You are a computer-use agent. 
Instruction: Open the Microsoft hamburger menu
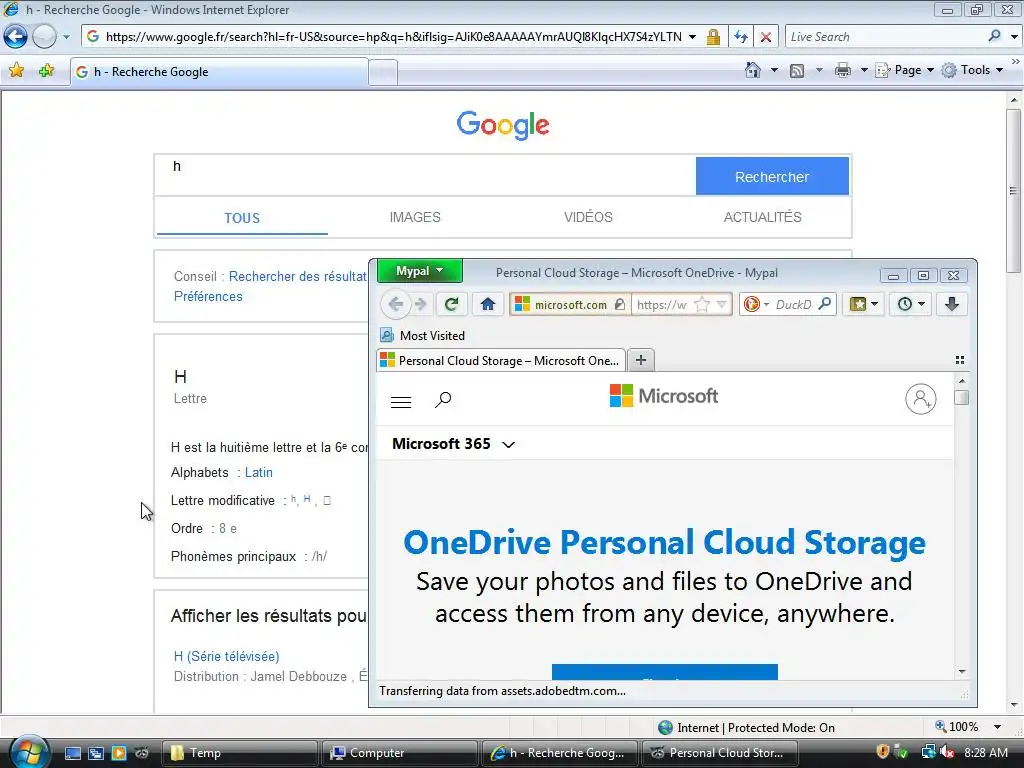coord(400,402)
